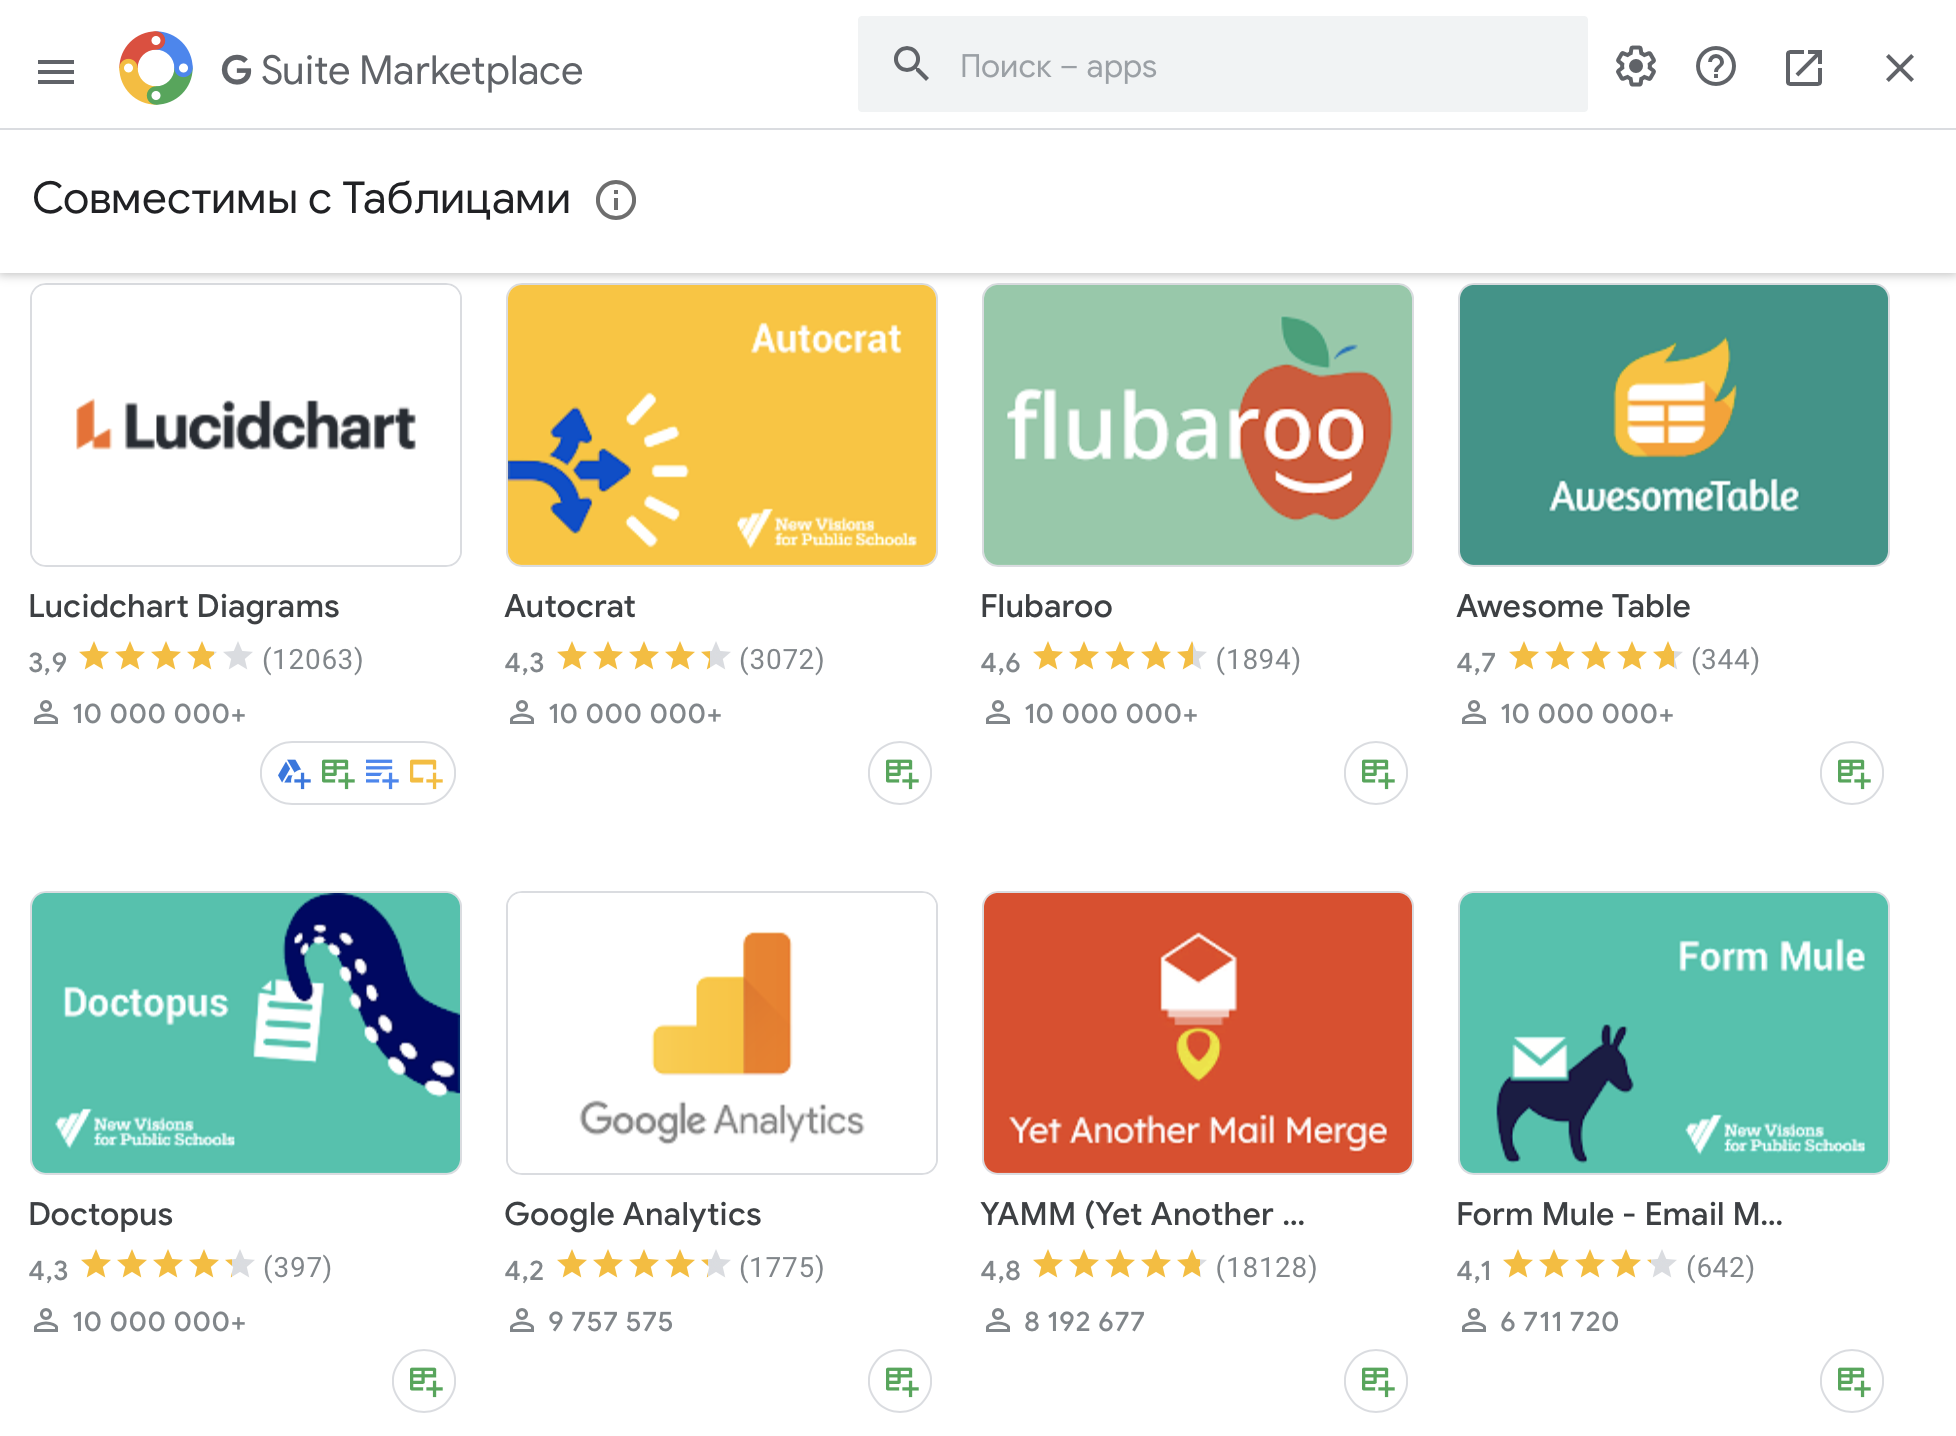This screenshot has height=1436, width=1956.
Task: Click the Flubaroo app title
Action: coord(1046,606)
